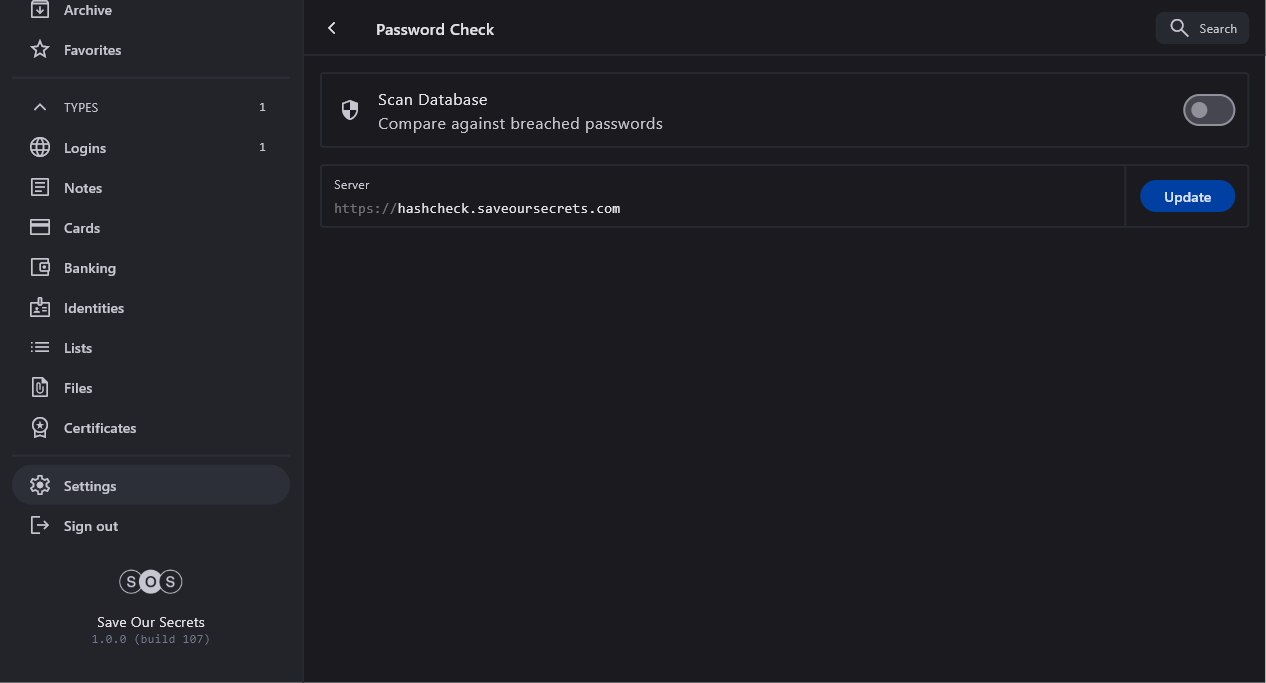
Task: Open the Identities badge icon
Action: pos(40,308)
